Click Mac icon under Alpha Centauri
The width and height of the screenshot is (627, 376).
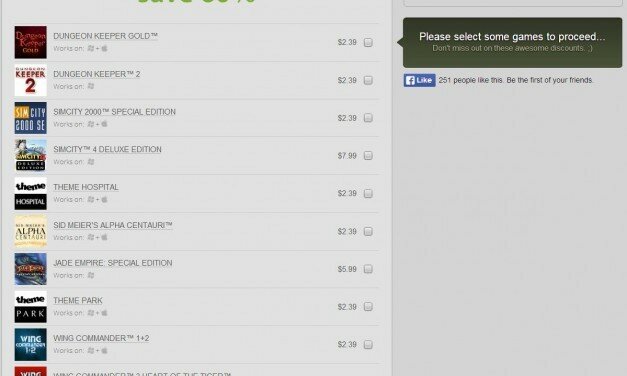(104, 237)
